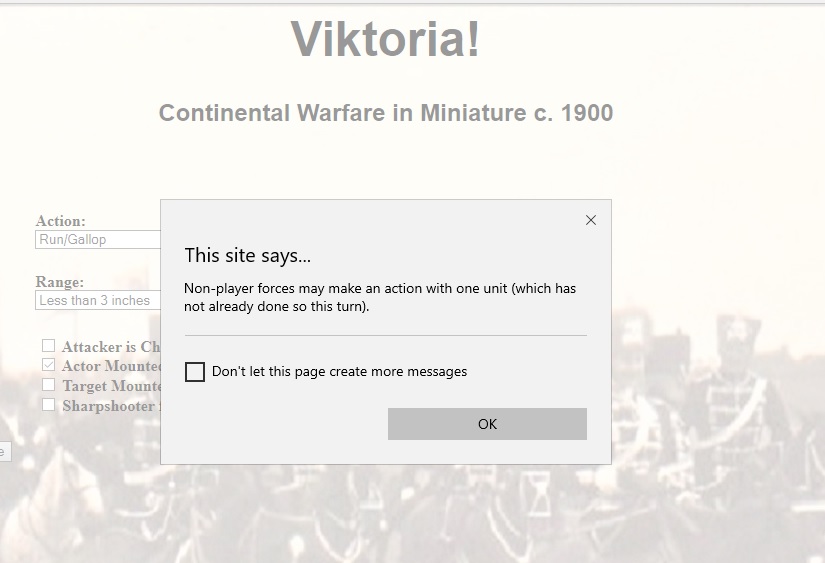Viewport: 825px width, 563px height.
Task: Enable the 'Attacker is Ch...' checkbox
Action: pos(48,346)
